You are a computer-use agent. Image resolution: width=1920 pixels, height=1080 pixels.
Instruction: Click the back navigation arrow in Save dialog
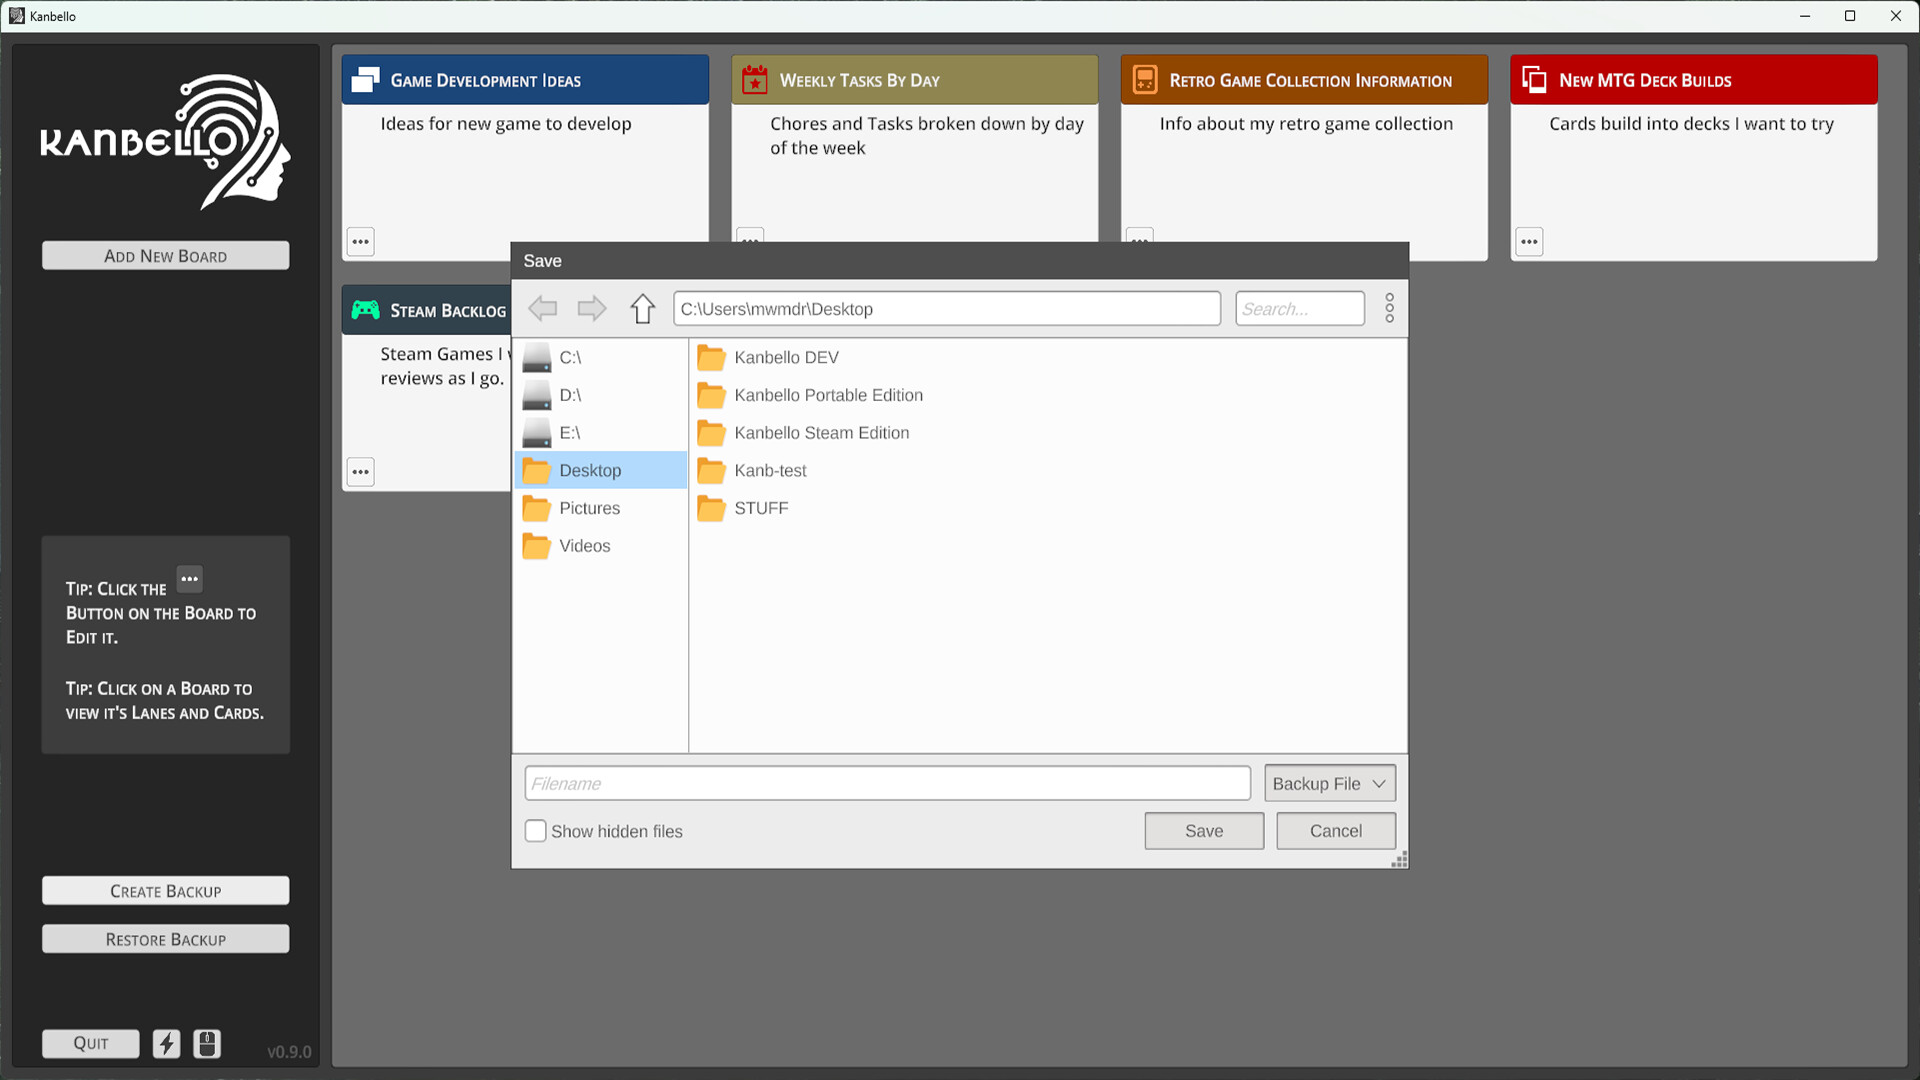pos(543,308)
